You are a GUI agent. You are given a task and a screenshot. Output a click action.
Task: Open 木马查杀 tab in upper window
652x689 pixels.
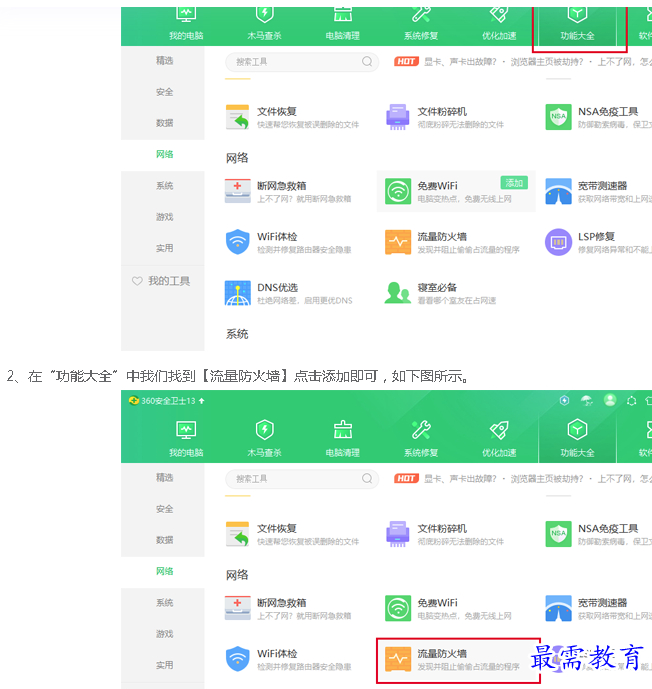pos(264,25)
